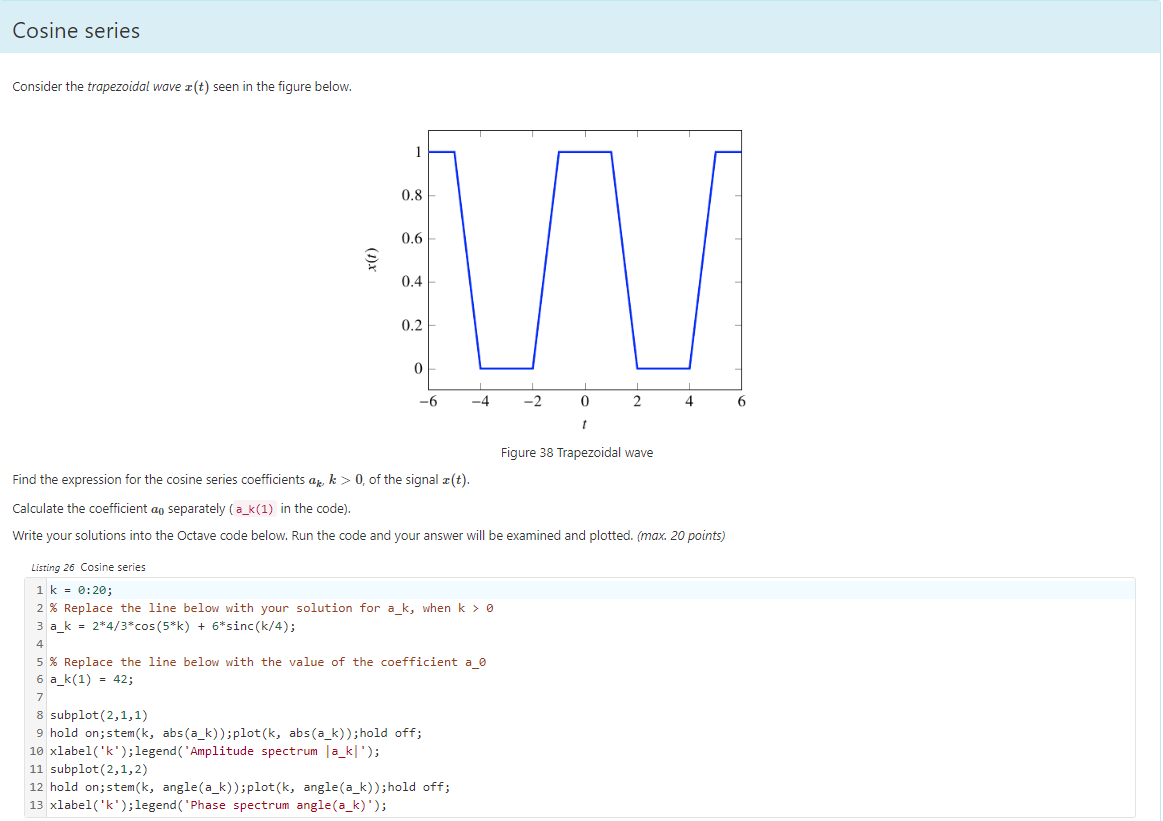The width and height of the screenshot is (1163, 821).
Task: Click the Figure 38 Trapezoidal wave caption
Action: (x=576, y=452)
